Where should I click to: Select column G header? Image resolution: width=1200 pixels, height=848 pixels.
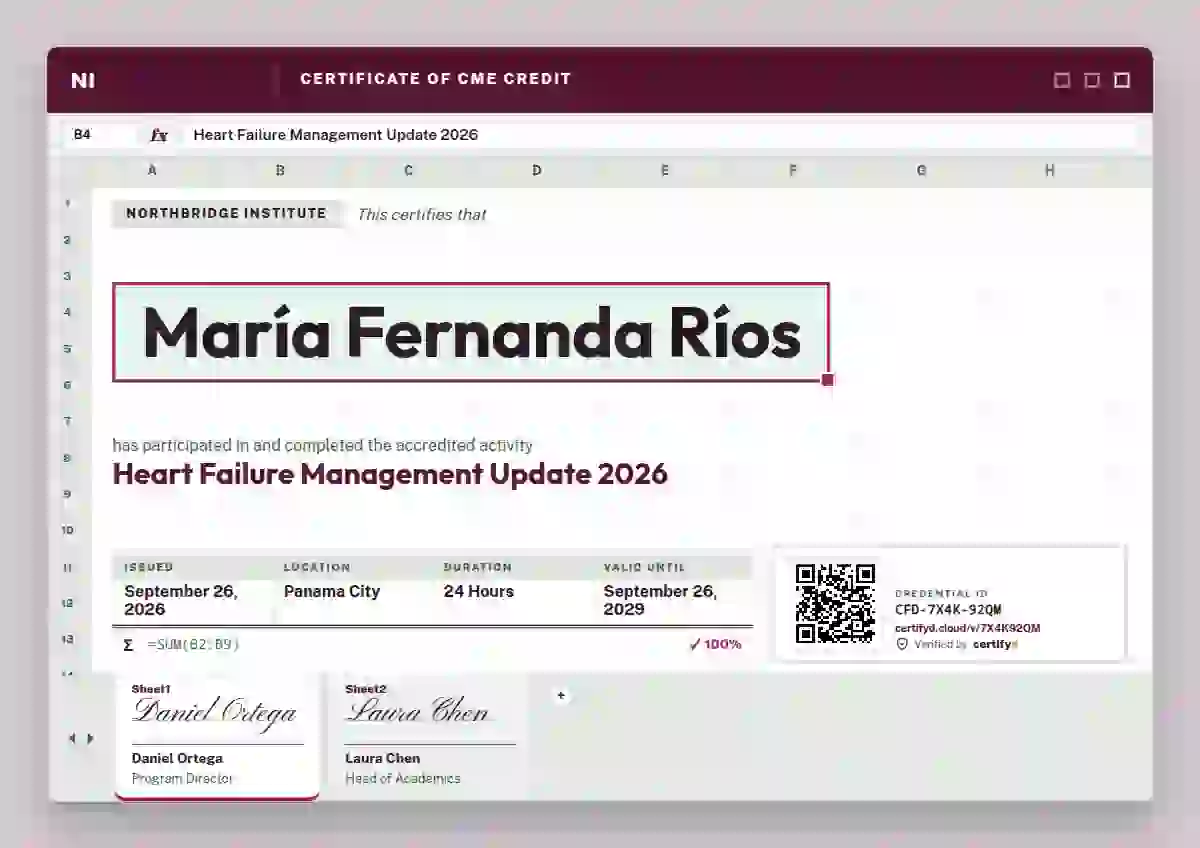921,171
